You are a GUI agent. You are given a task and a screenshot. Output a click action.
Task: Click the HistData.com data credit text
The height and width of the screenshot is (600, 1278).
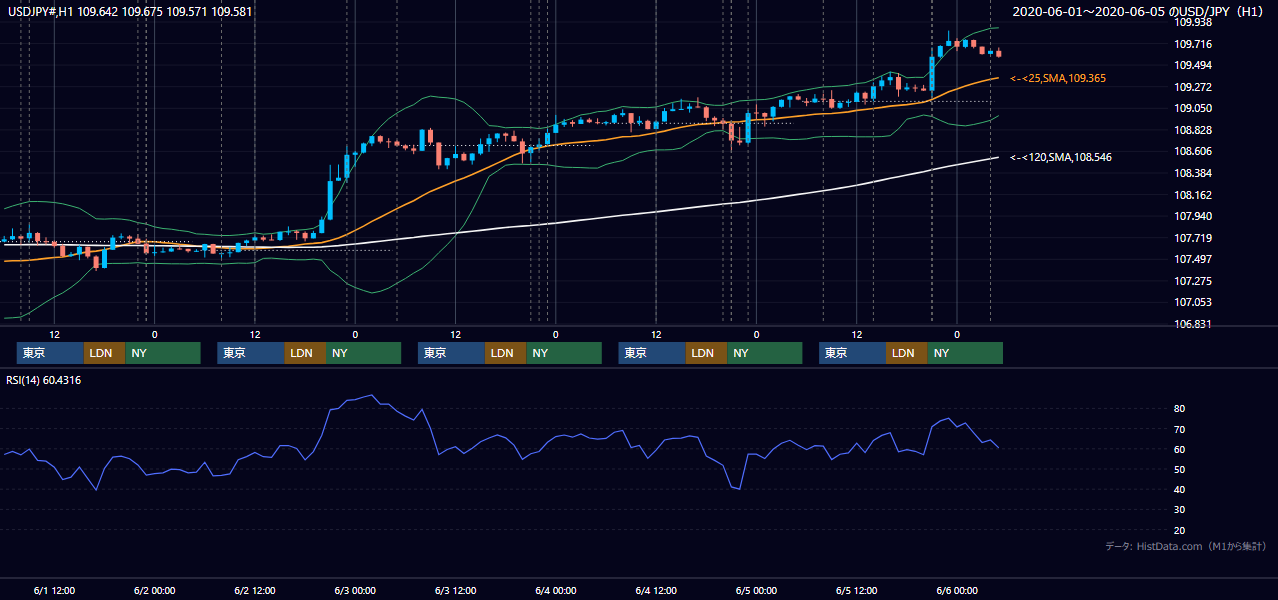tap(1186, 546)
